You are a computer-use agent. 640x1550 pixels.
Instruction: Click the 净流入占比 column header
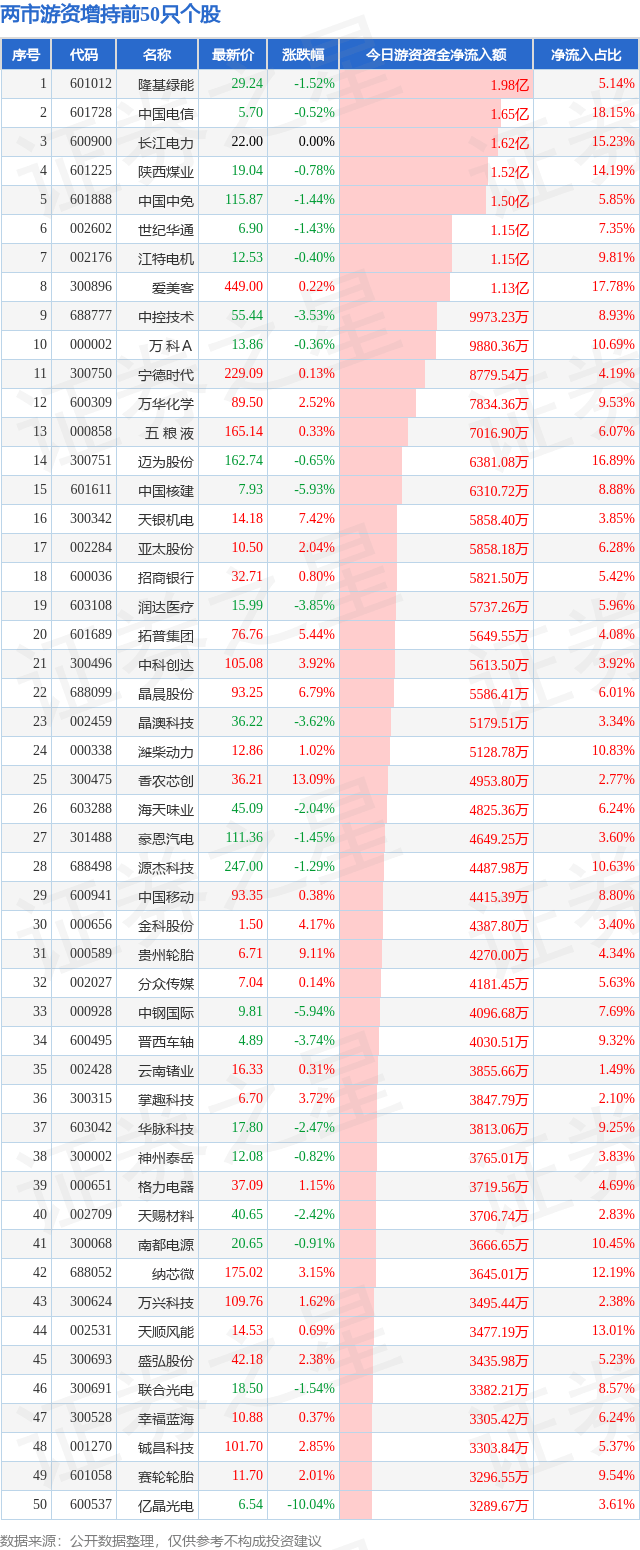click(x=586, y=55)
